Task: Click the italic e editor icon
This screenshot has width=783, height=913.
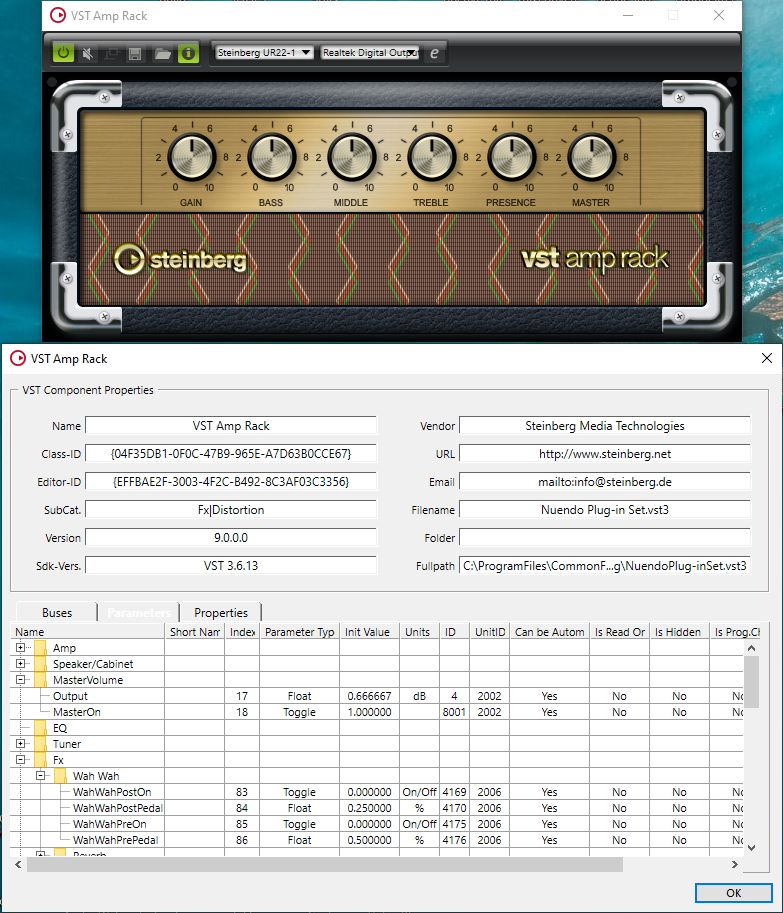Action: coord(434,53)
